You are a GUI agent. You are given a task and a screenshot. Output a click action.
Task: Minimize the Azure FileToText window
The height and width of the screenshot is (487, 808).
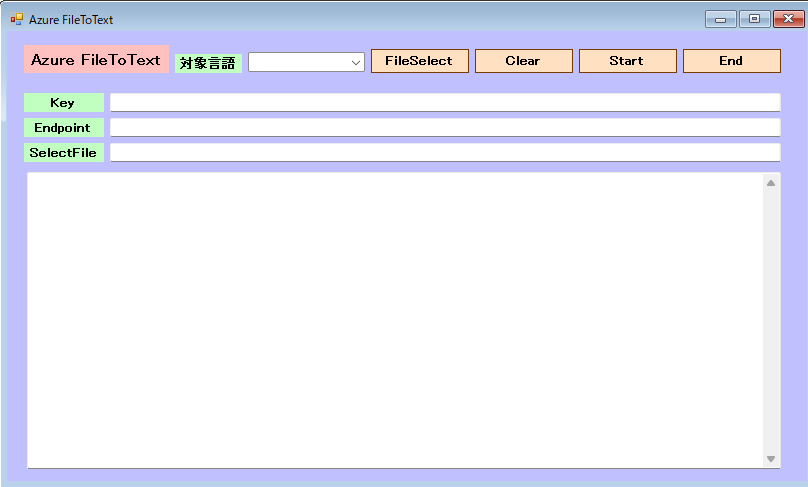[720, 19]
